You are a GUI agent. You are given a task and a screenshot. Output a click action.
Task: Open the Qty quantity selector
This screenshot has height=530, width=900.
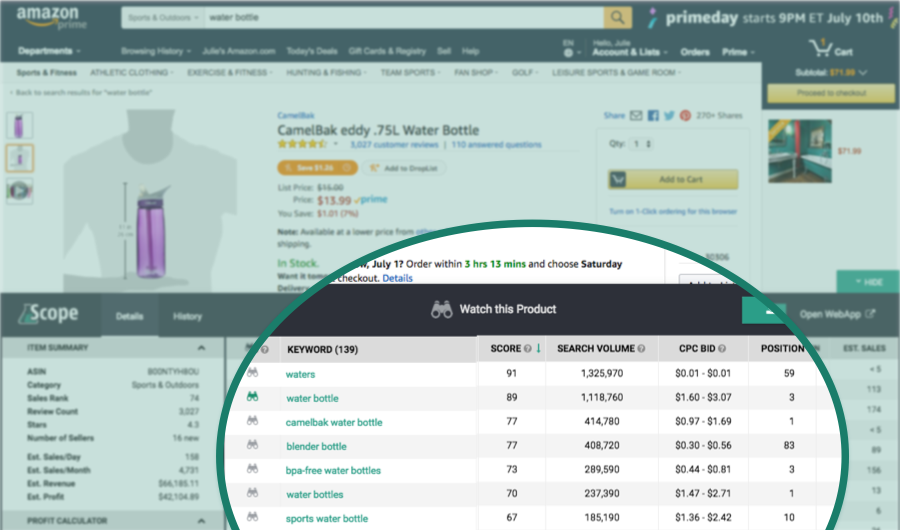(x=641, y=144)
